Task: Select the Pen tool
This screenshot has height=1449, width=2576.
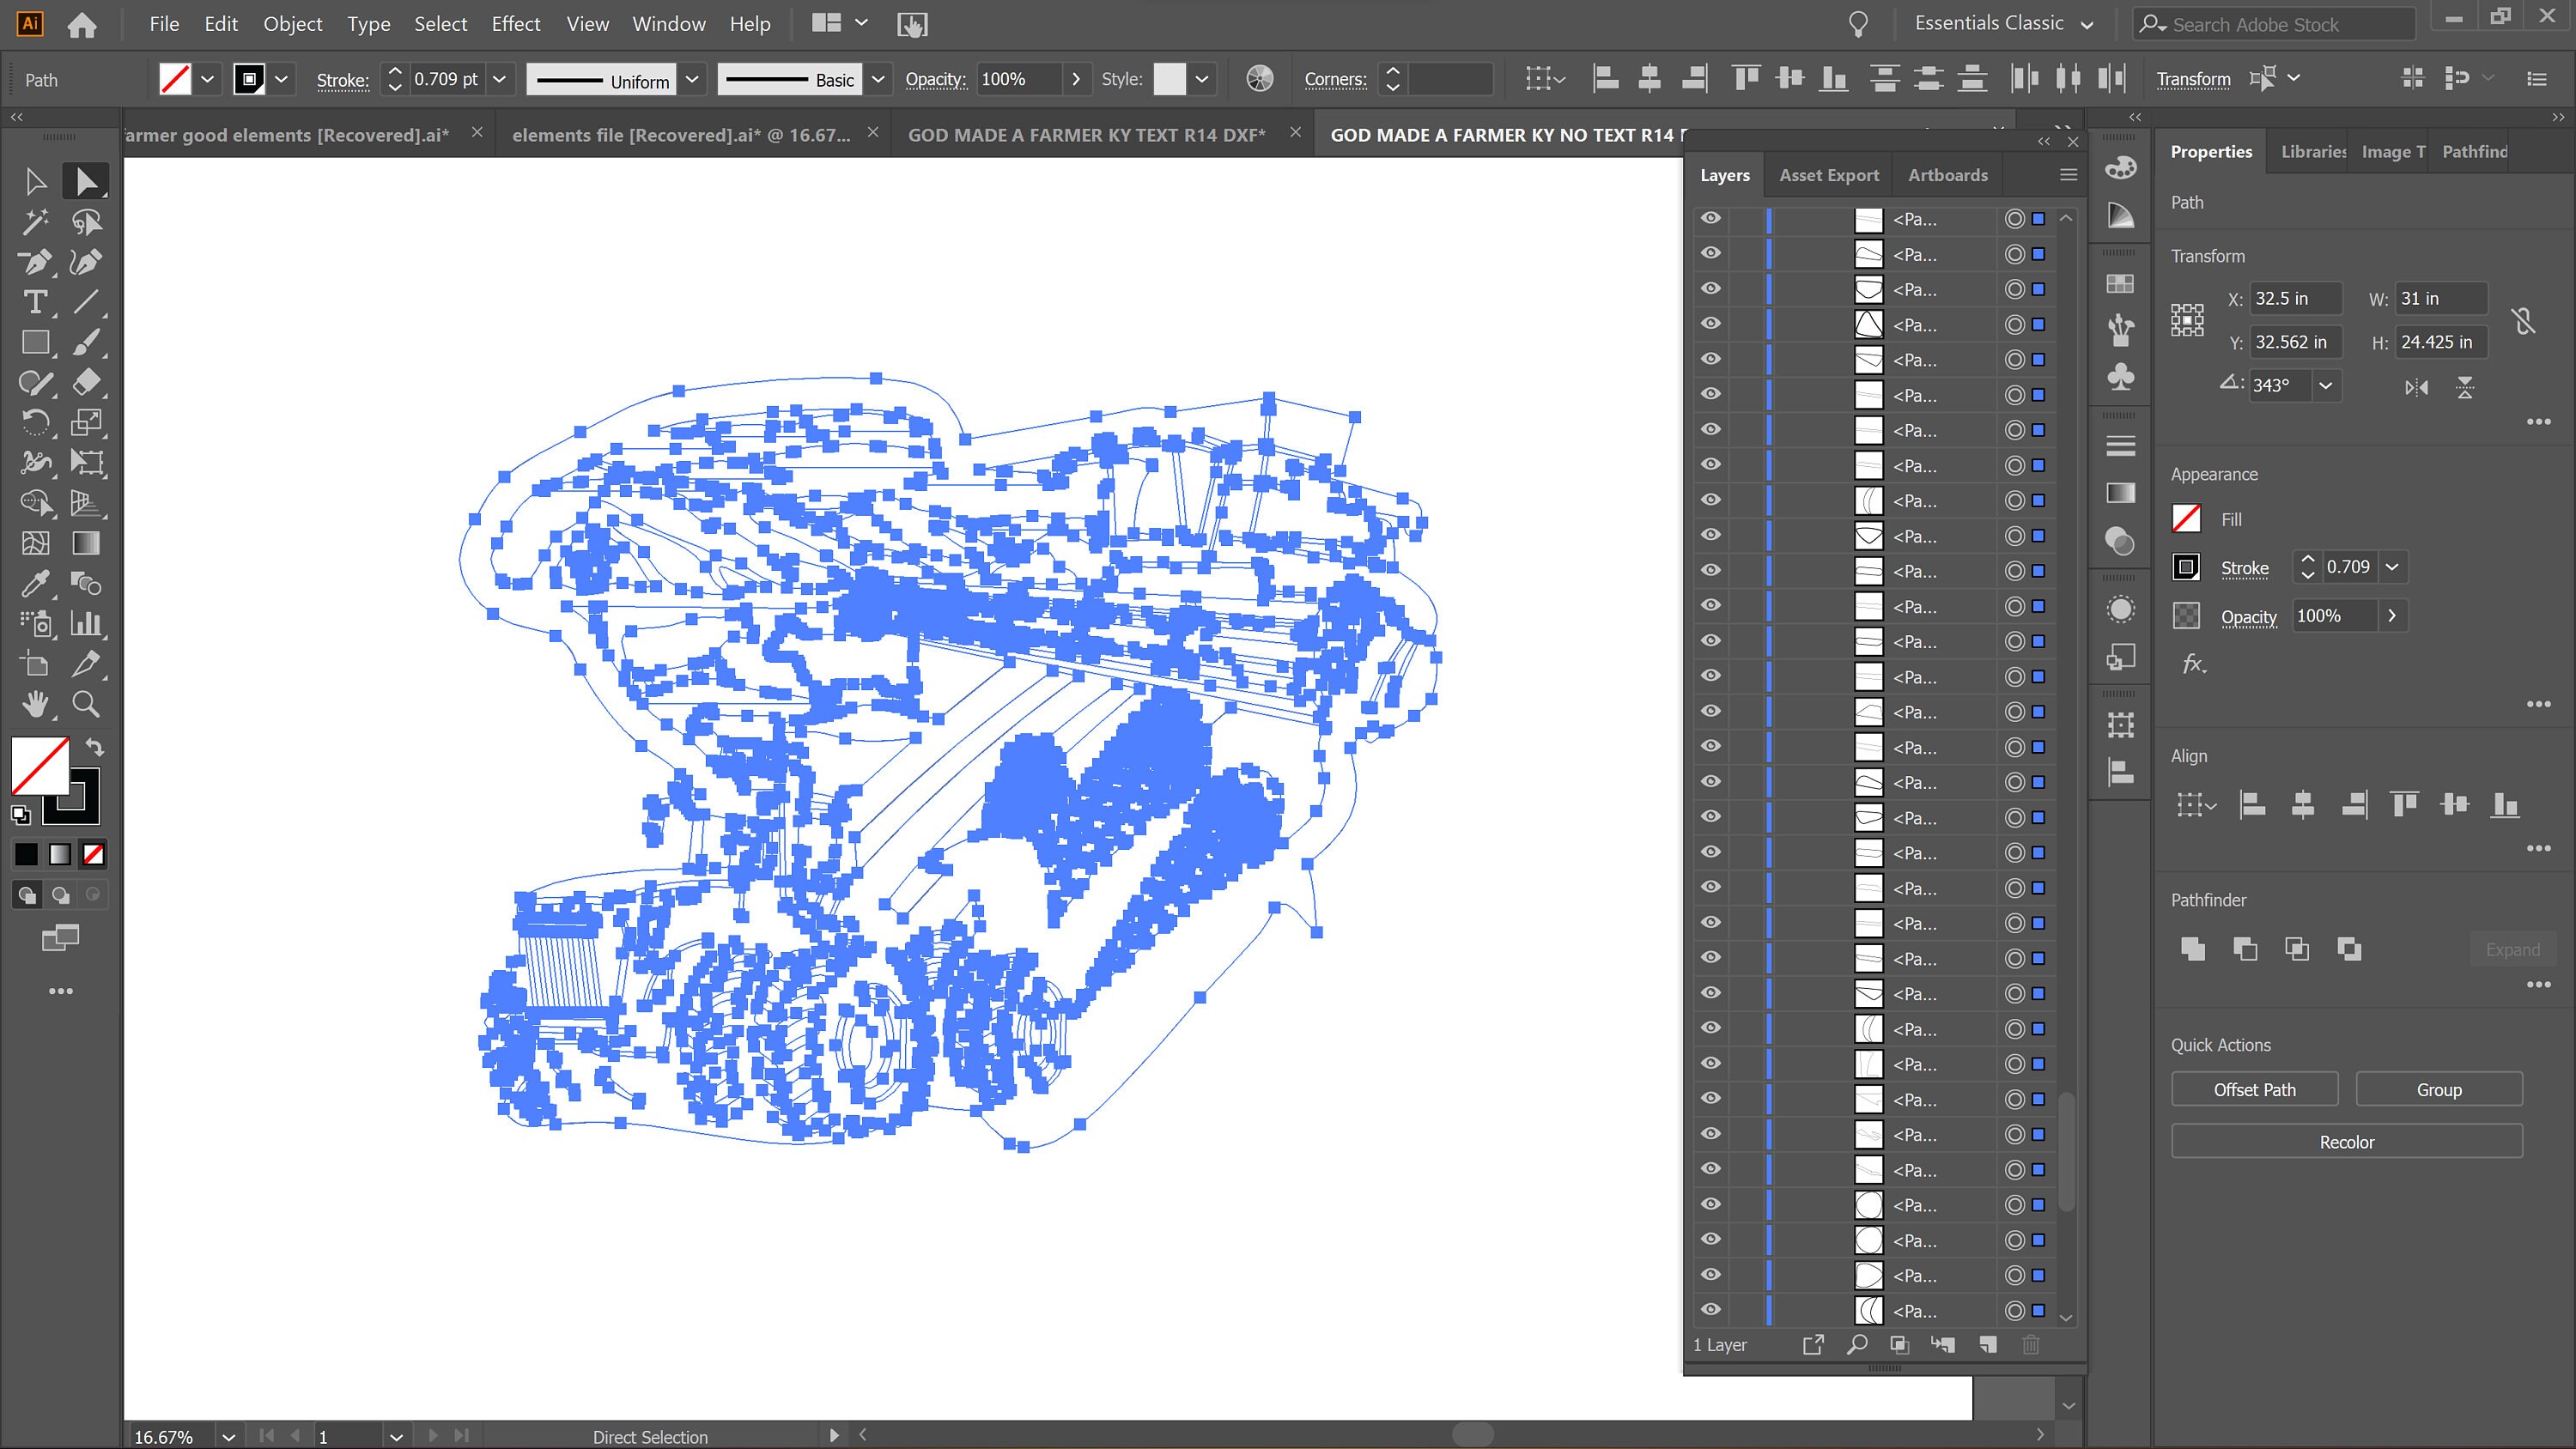Action: tap(36, 262)
